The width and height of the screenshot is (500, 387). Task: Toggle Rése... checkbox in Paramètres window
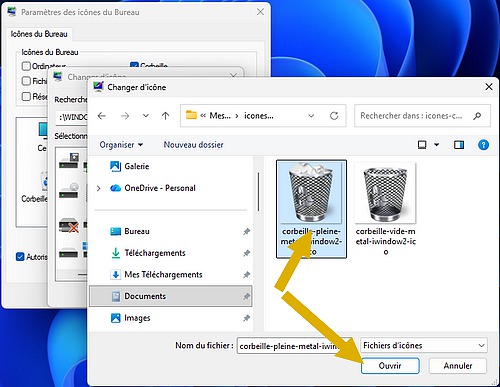coord(26,97)
